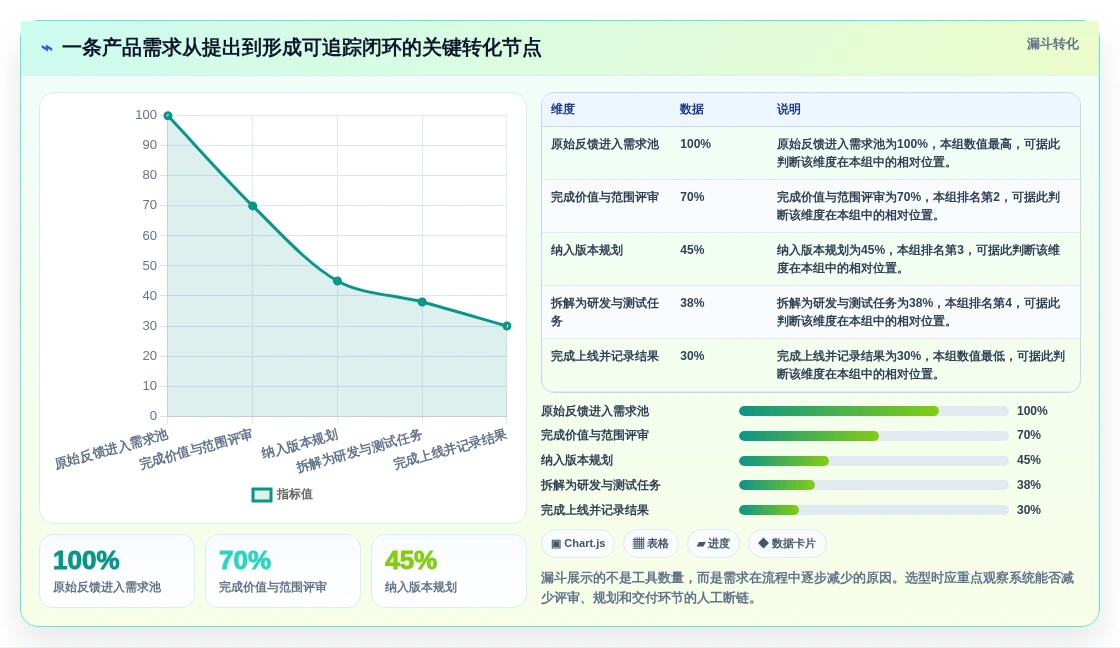1120x648 pixels.
Task: Click the 30% value in table
Action: pyautogui.click(x=692, y=356)
